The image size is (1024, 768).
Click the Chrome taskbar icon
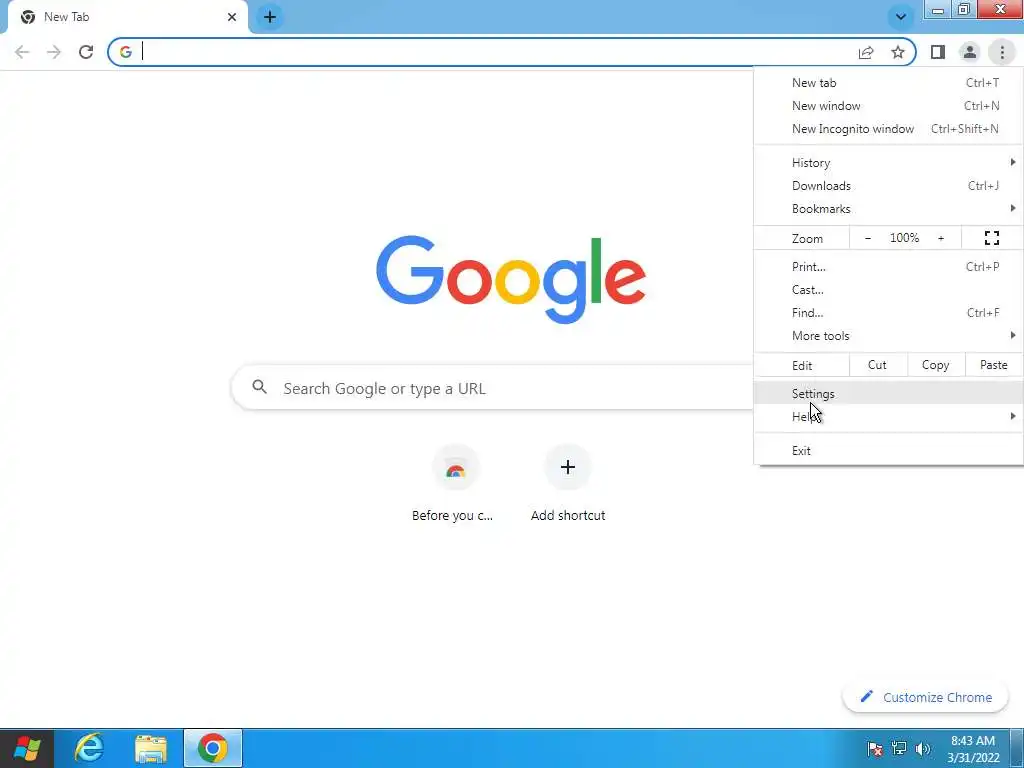pyautogui.click(x=213, y=748)
